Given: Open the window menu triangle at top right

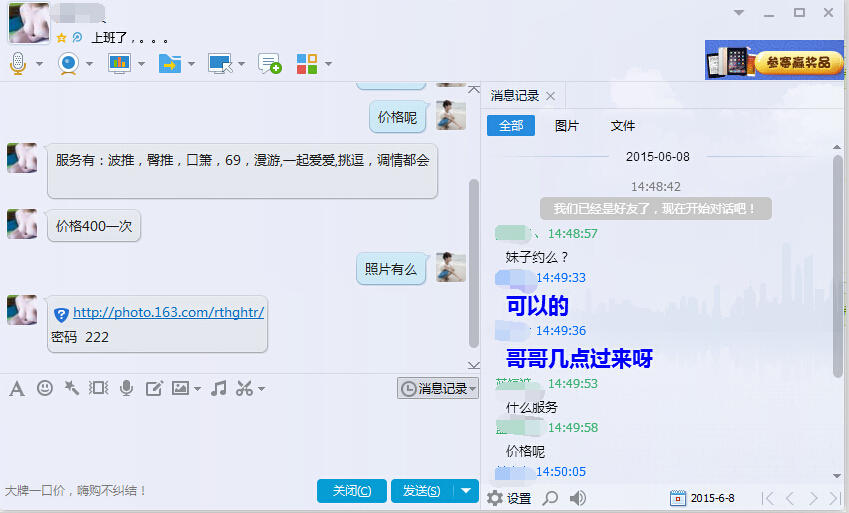Looking at the screenshot, I should [x=739, y=12].
